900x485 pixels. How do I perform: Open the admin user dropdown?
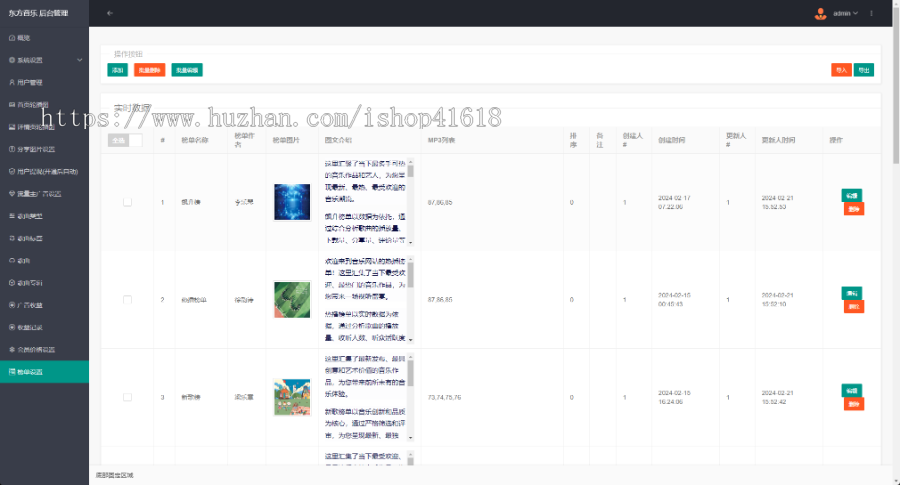[845, 13]
